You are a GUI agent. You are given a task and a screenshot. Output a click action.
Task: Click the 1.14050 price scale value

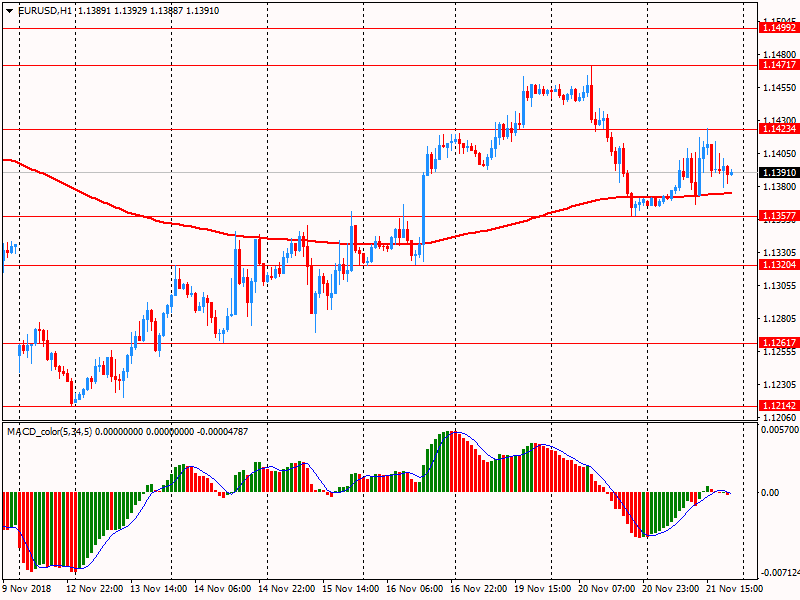(779, 153)
